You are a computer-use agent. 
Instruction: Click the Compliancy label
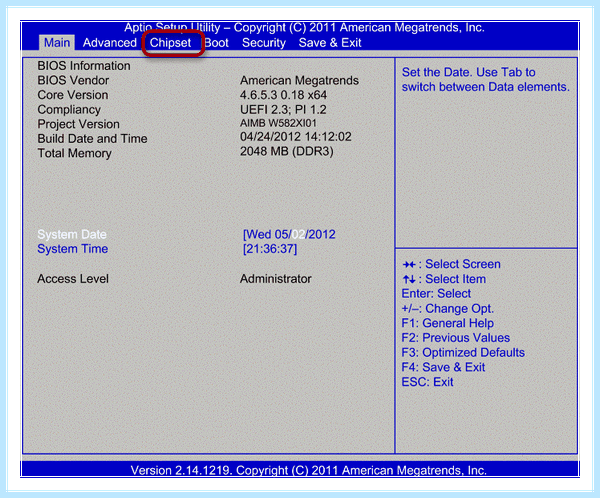(x=69, y=110)
